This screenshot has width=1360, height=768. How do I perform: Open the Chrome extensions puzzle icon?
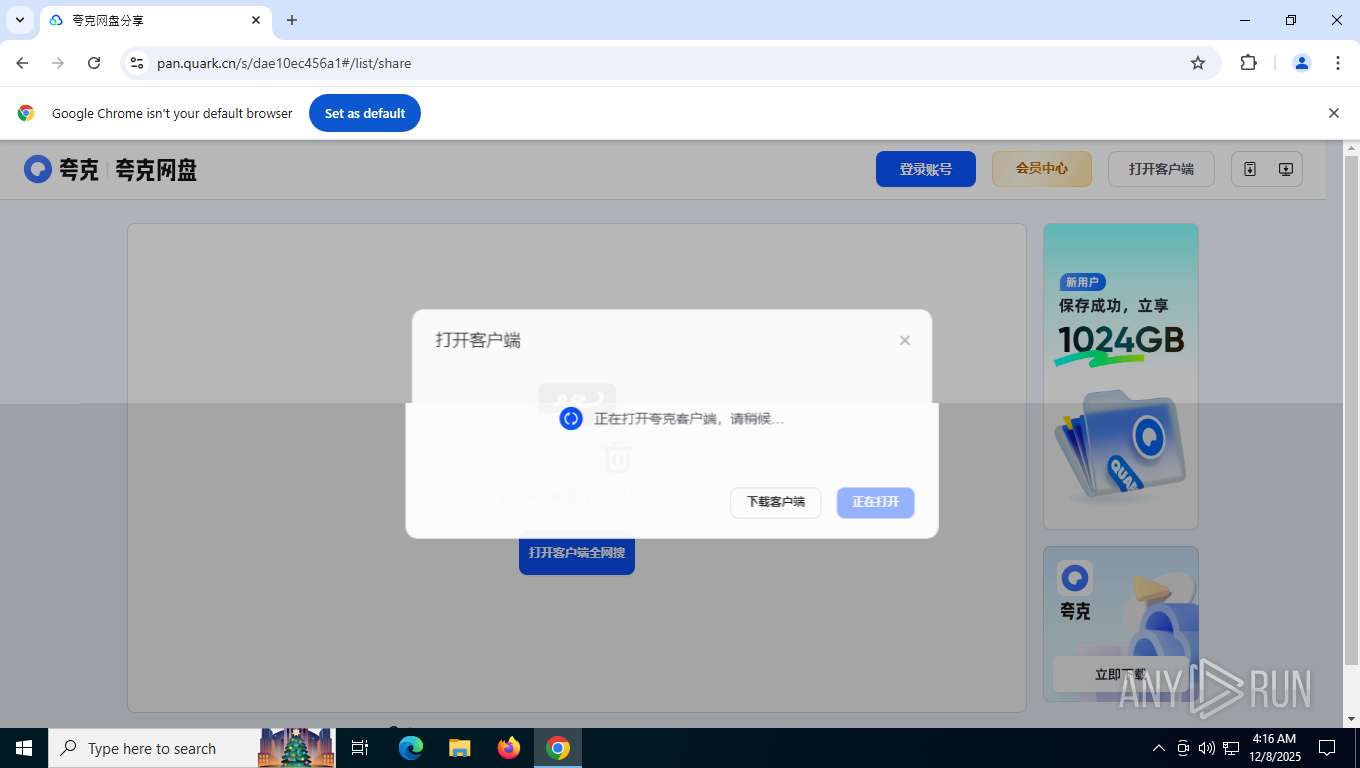click(x=1248, y=63)
